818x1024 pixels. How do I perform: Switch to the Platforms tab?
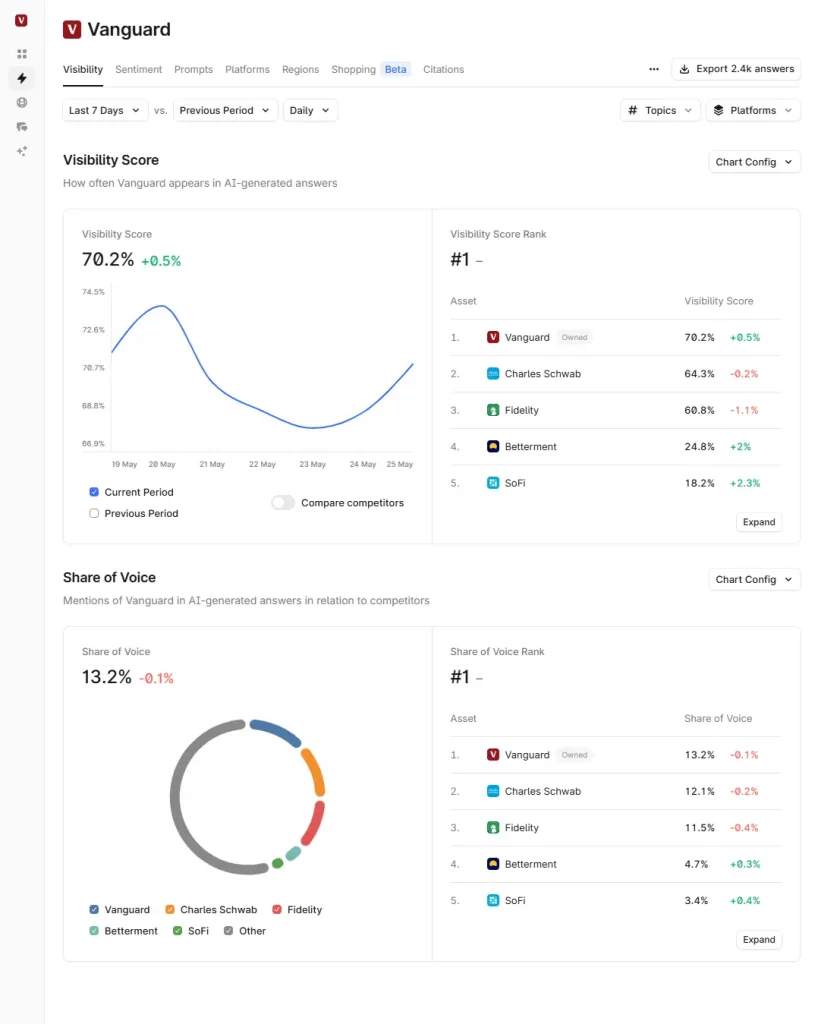[x=247, y=69]
